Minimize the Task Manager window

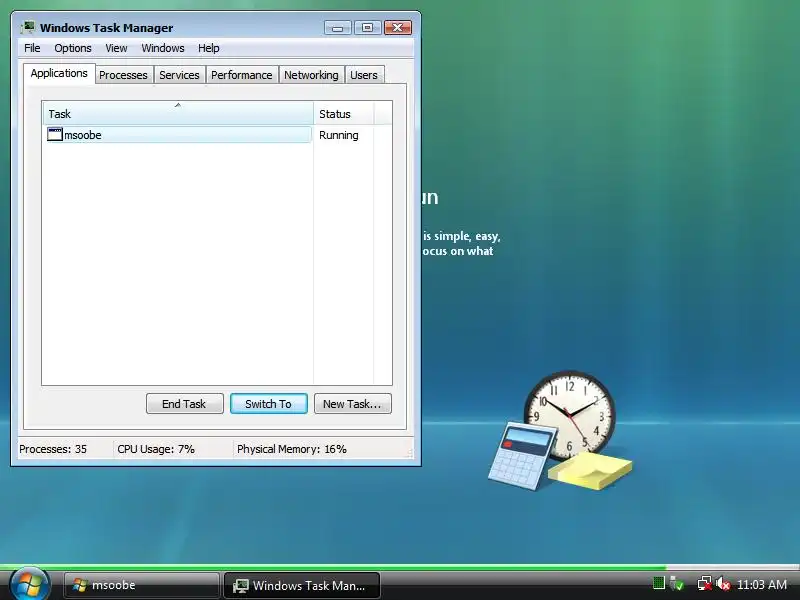tap(338, 28)
